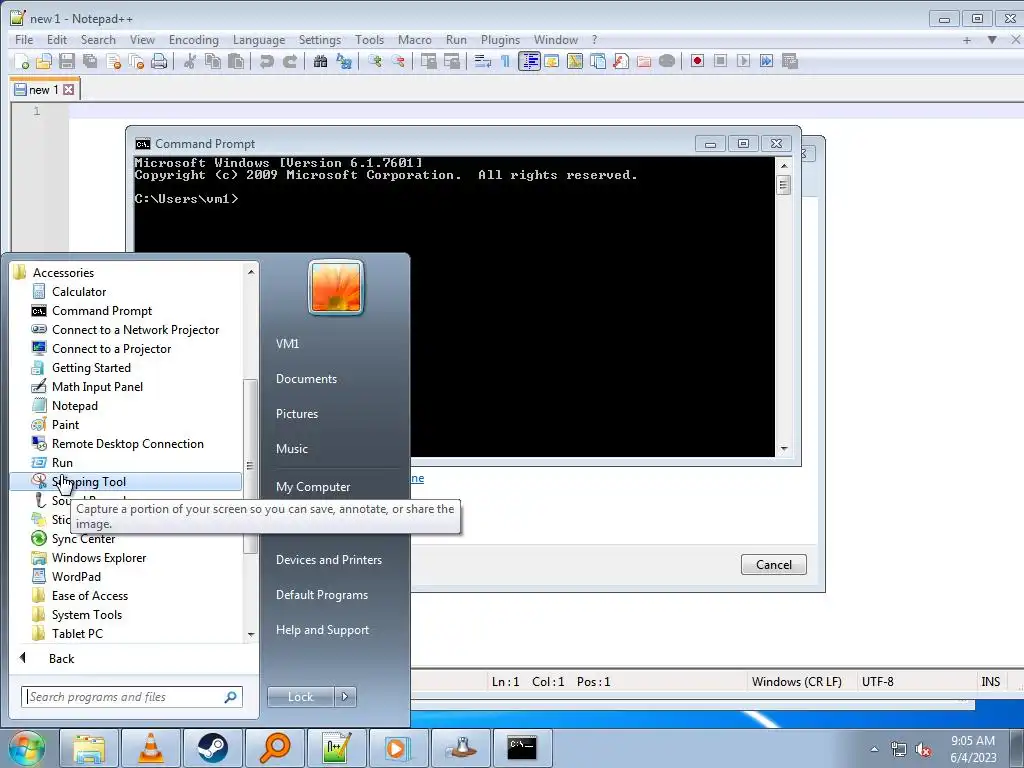
Task: Click the Replace toolbar icon
Action: pos(344,61)
